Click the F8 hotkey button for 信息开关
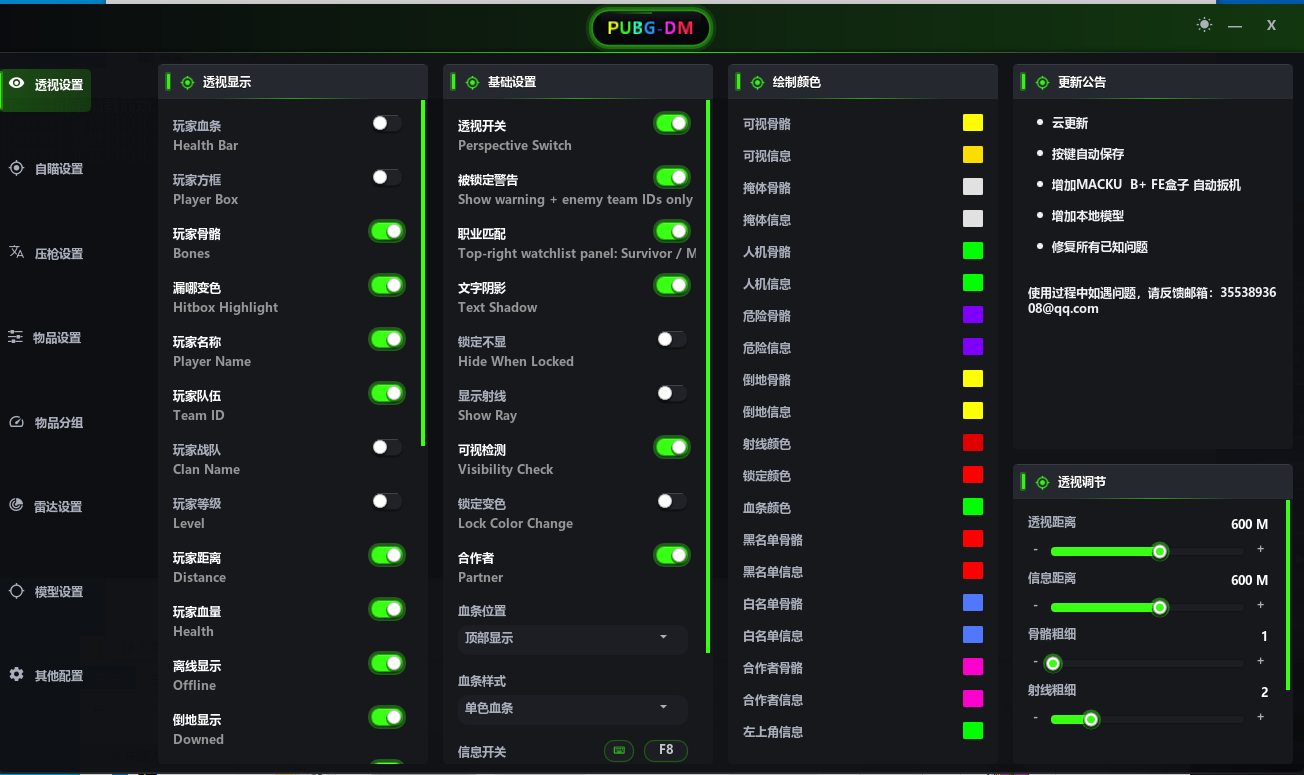This screenshot has width=1304, height=775. (666, 750)
